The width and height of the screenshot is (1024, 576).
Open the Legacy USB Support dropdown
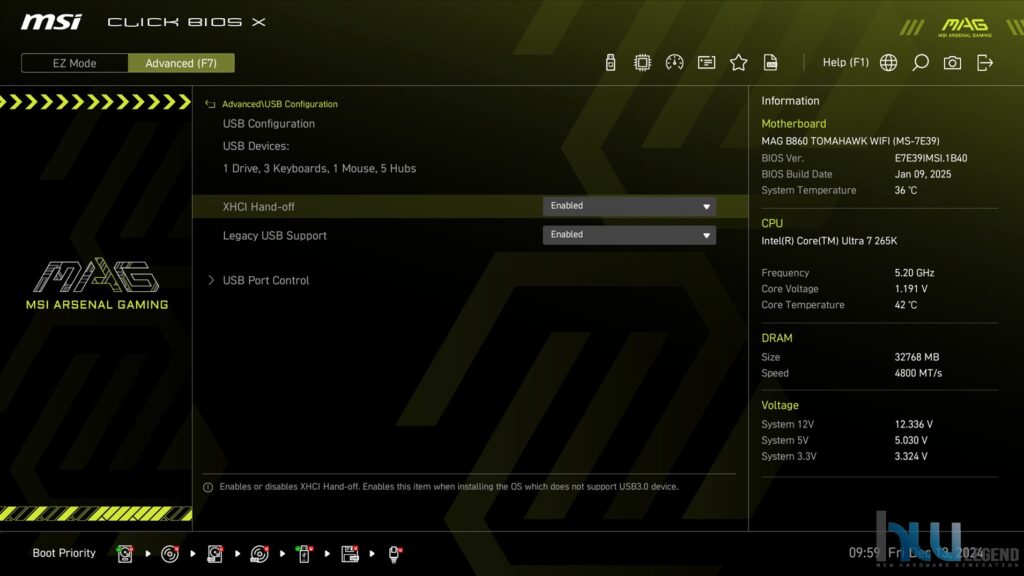(x=629, y=235)
